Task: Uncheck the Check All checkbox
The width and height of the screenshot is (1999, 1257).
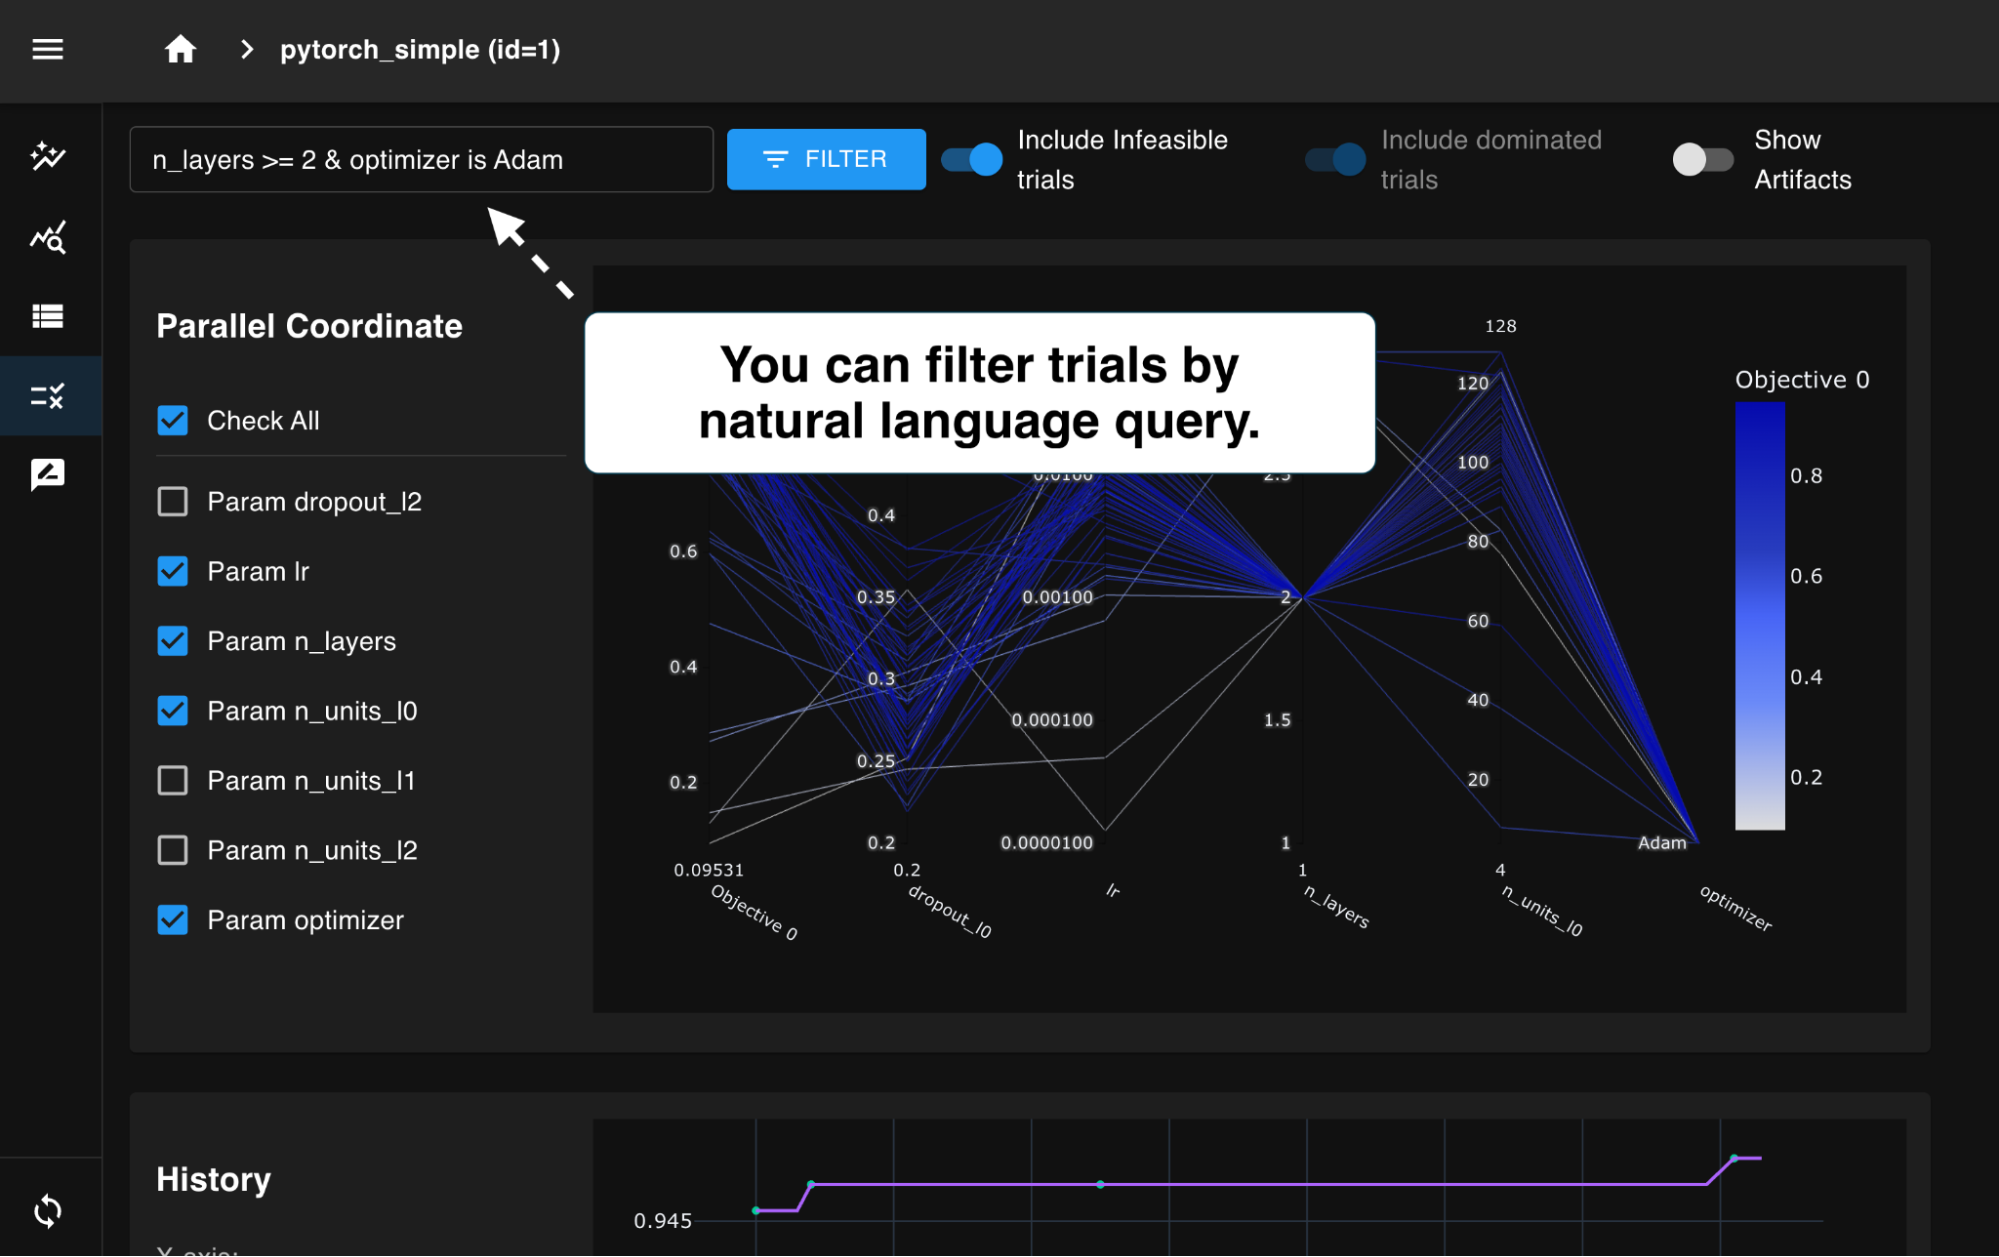Action: click(173, 420)
